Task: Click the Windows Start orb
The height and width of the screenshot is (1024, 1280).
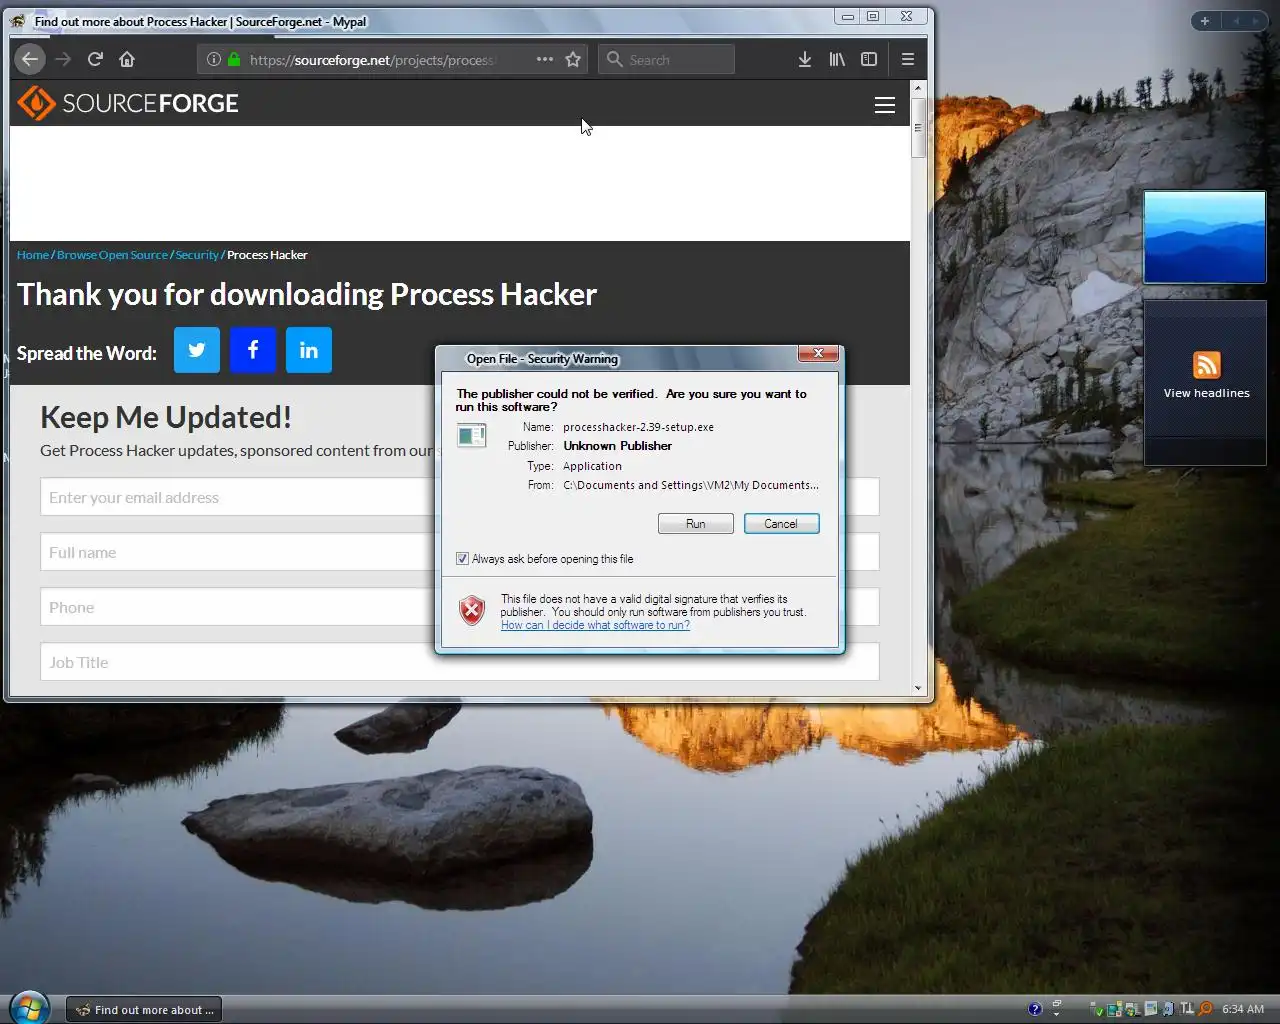Action: (x=28, y=1008)
